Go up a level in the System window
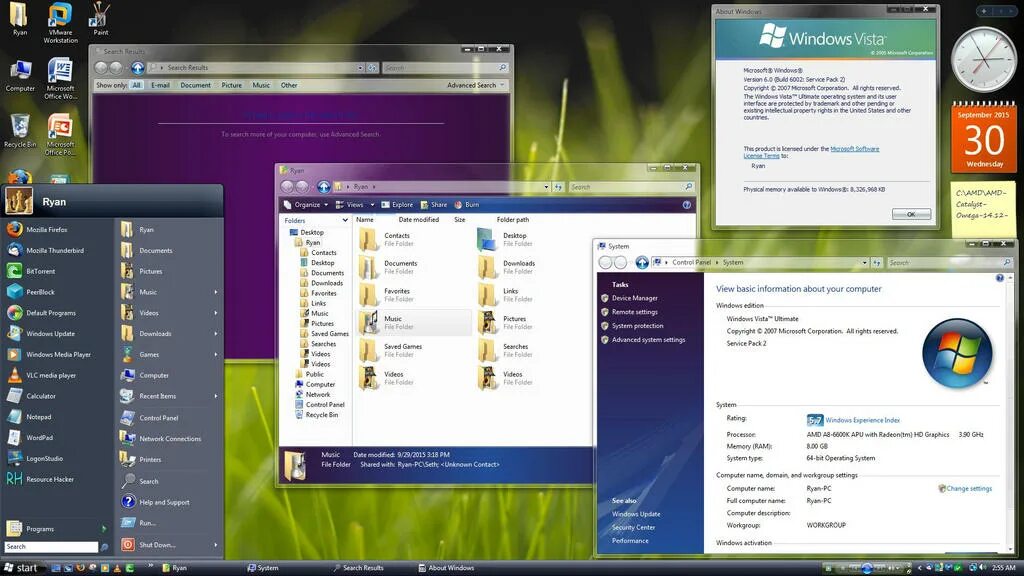Image resolution: width=1024 pixels, height=576 pixels. click(642, 263)
